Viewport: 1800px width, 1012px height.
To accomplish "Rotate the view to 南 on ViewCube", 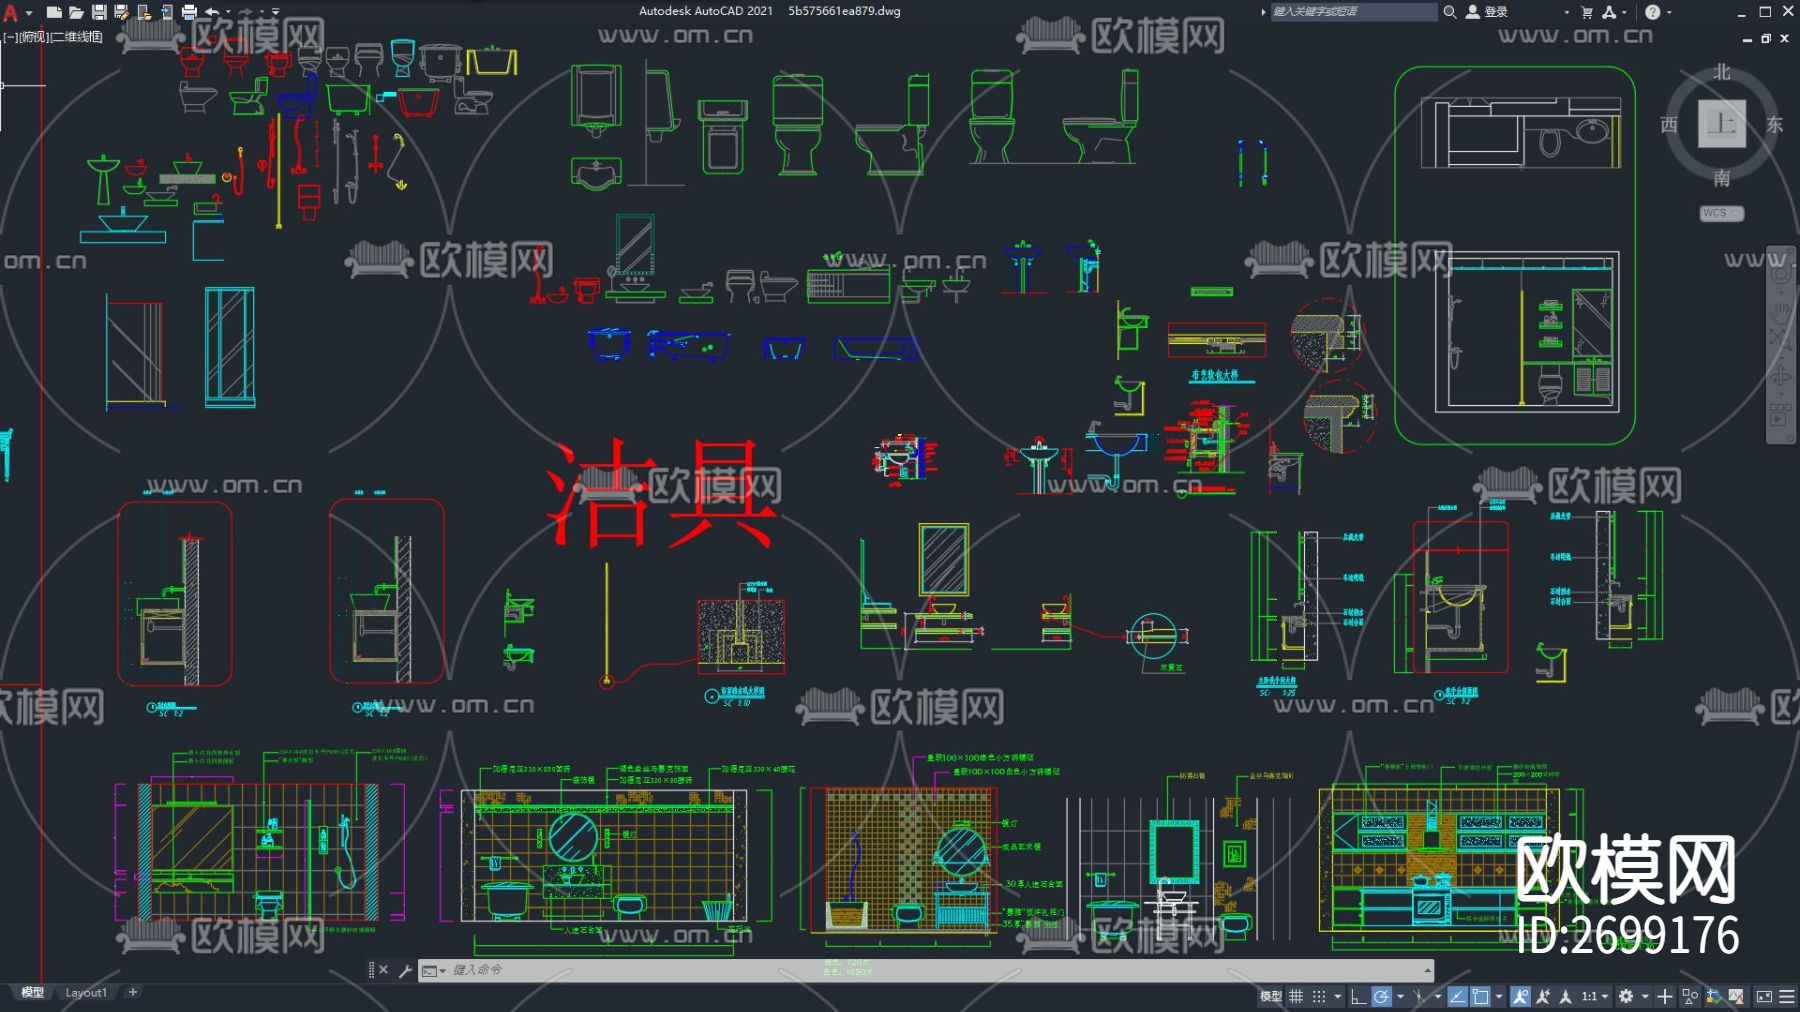I will tap(1721, 177).
